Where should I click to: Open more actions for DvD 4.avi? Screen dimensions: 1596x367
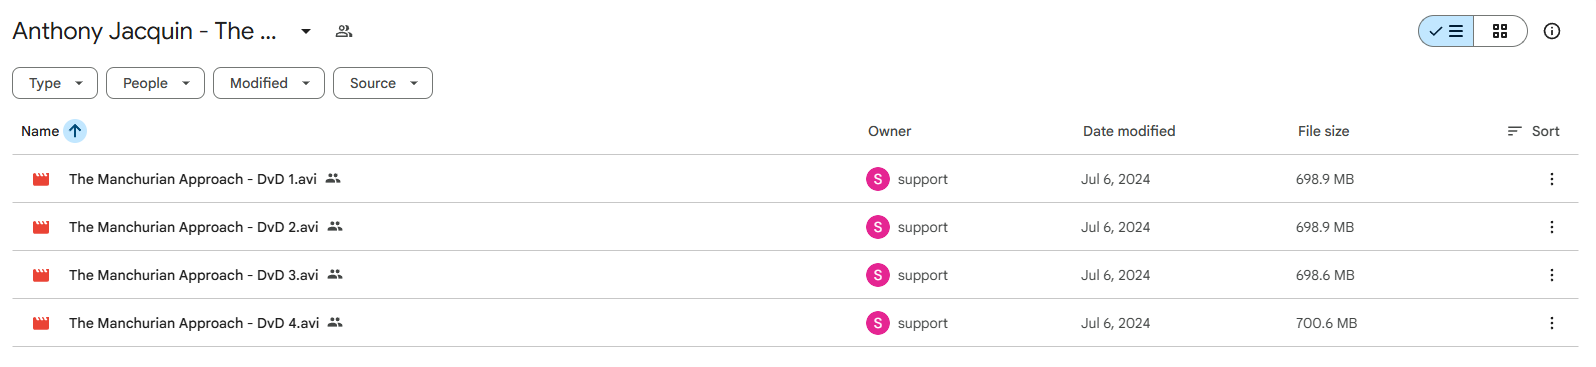pos(1552,323)
